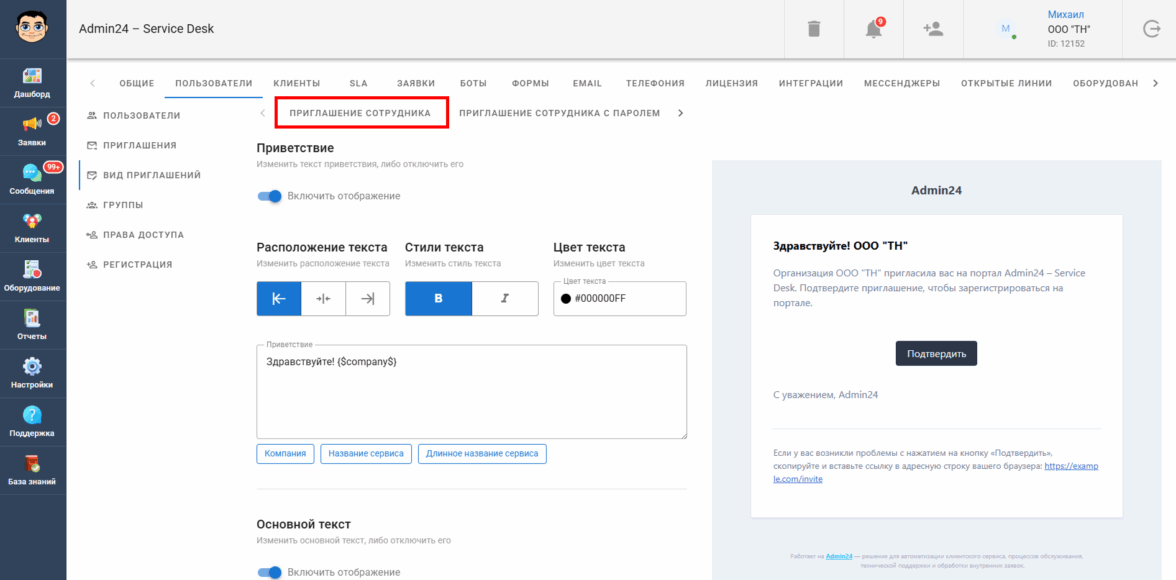Open Дашборд in the left sidebar
The height and width of the screenshot is (580, 1176).
point(32,83)
